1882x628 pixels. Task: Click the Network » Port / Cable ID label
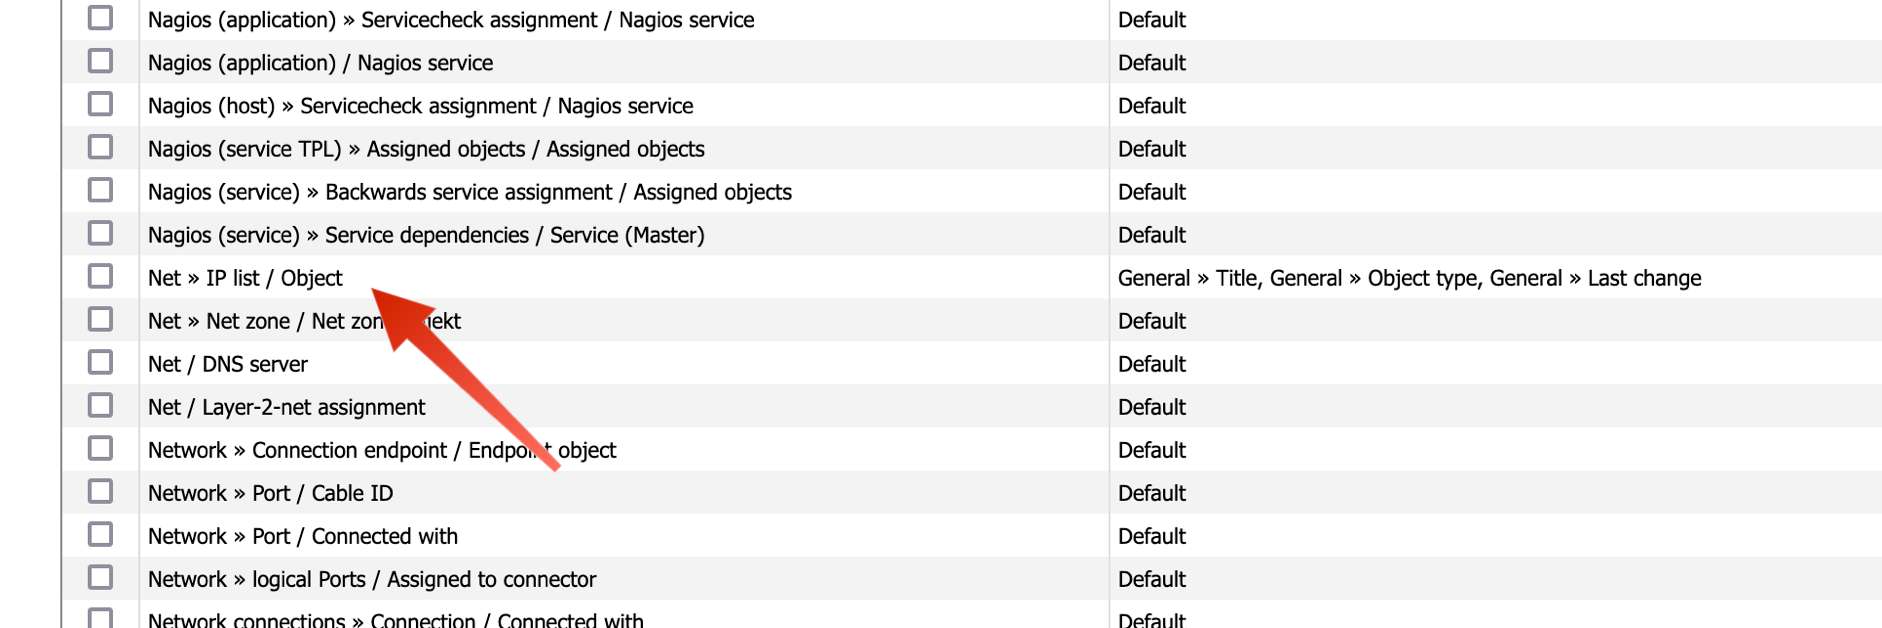click(x=270, y=493)
